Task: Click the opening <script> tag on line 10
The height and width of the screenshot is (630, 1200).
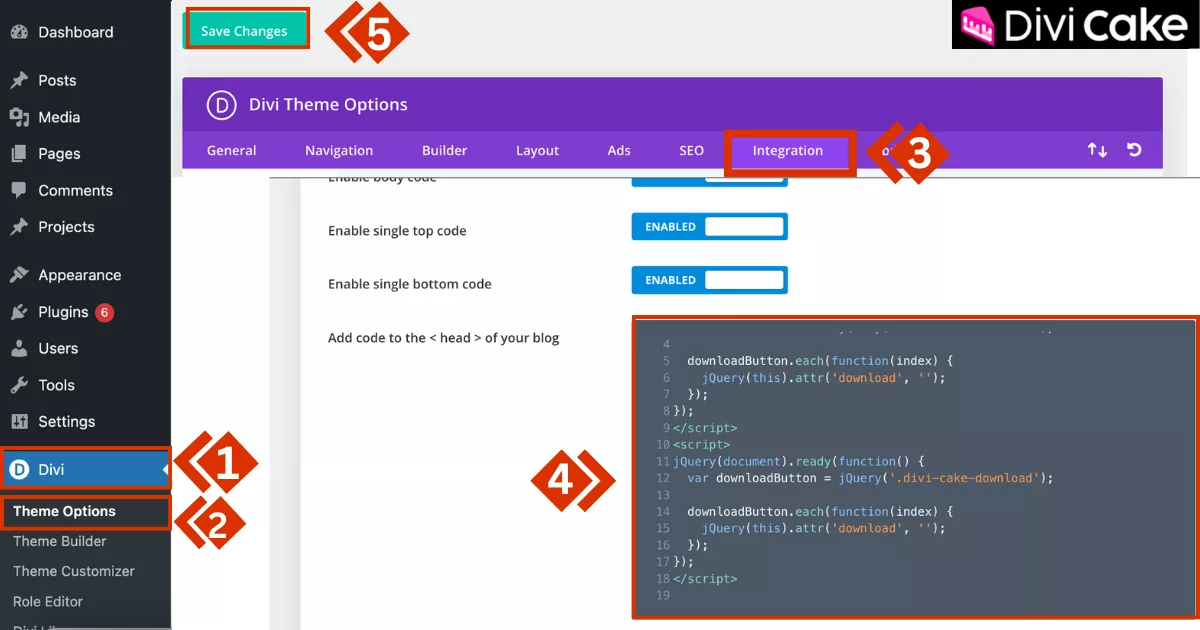Action: (701, 444)
